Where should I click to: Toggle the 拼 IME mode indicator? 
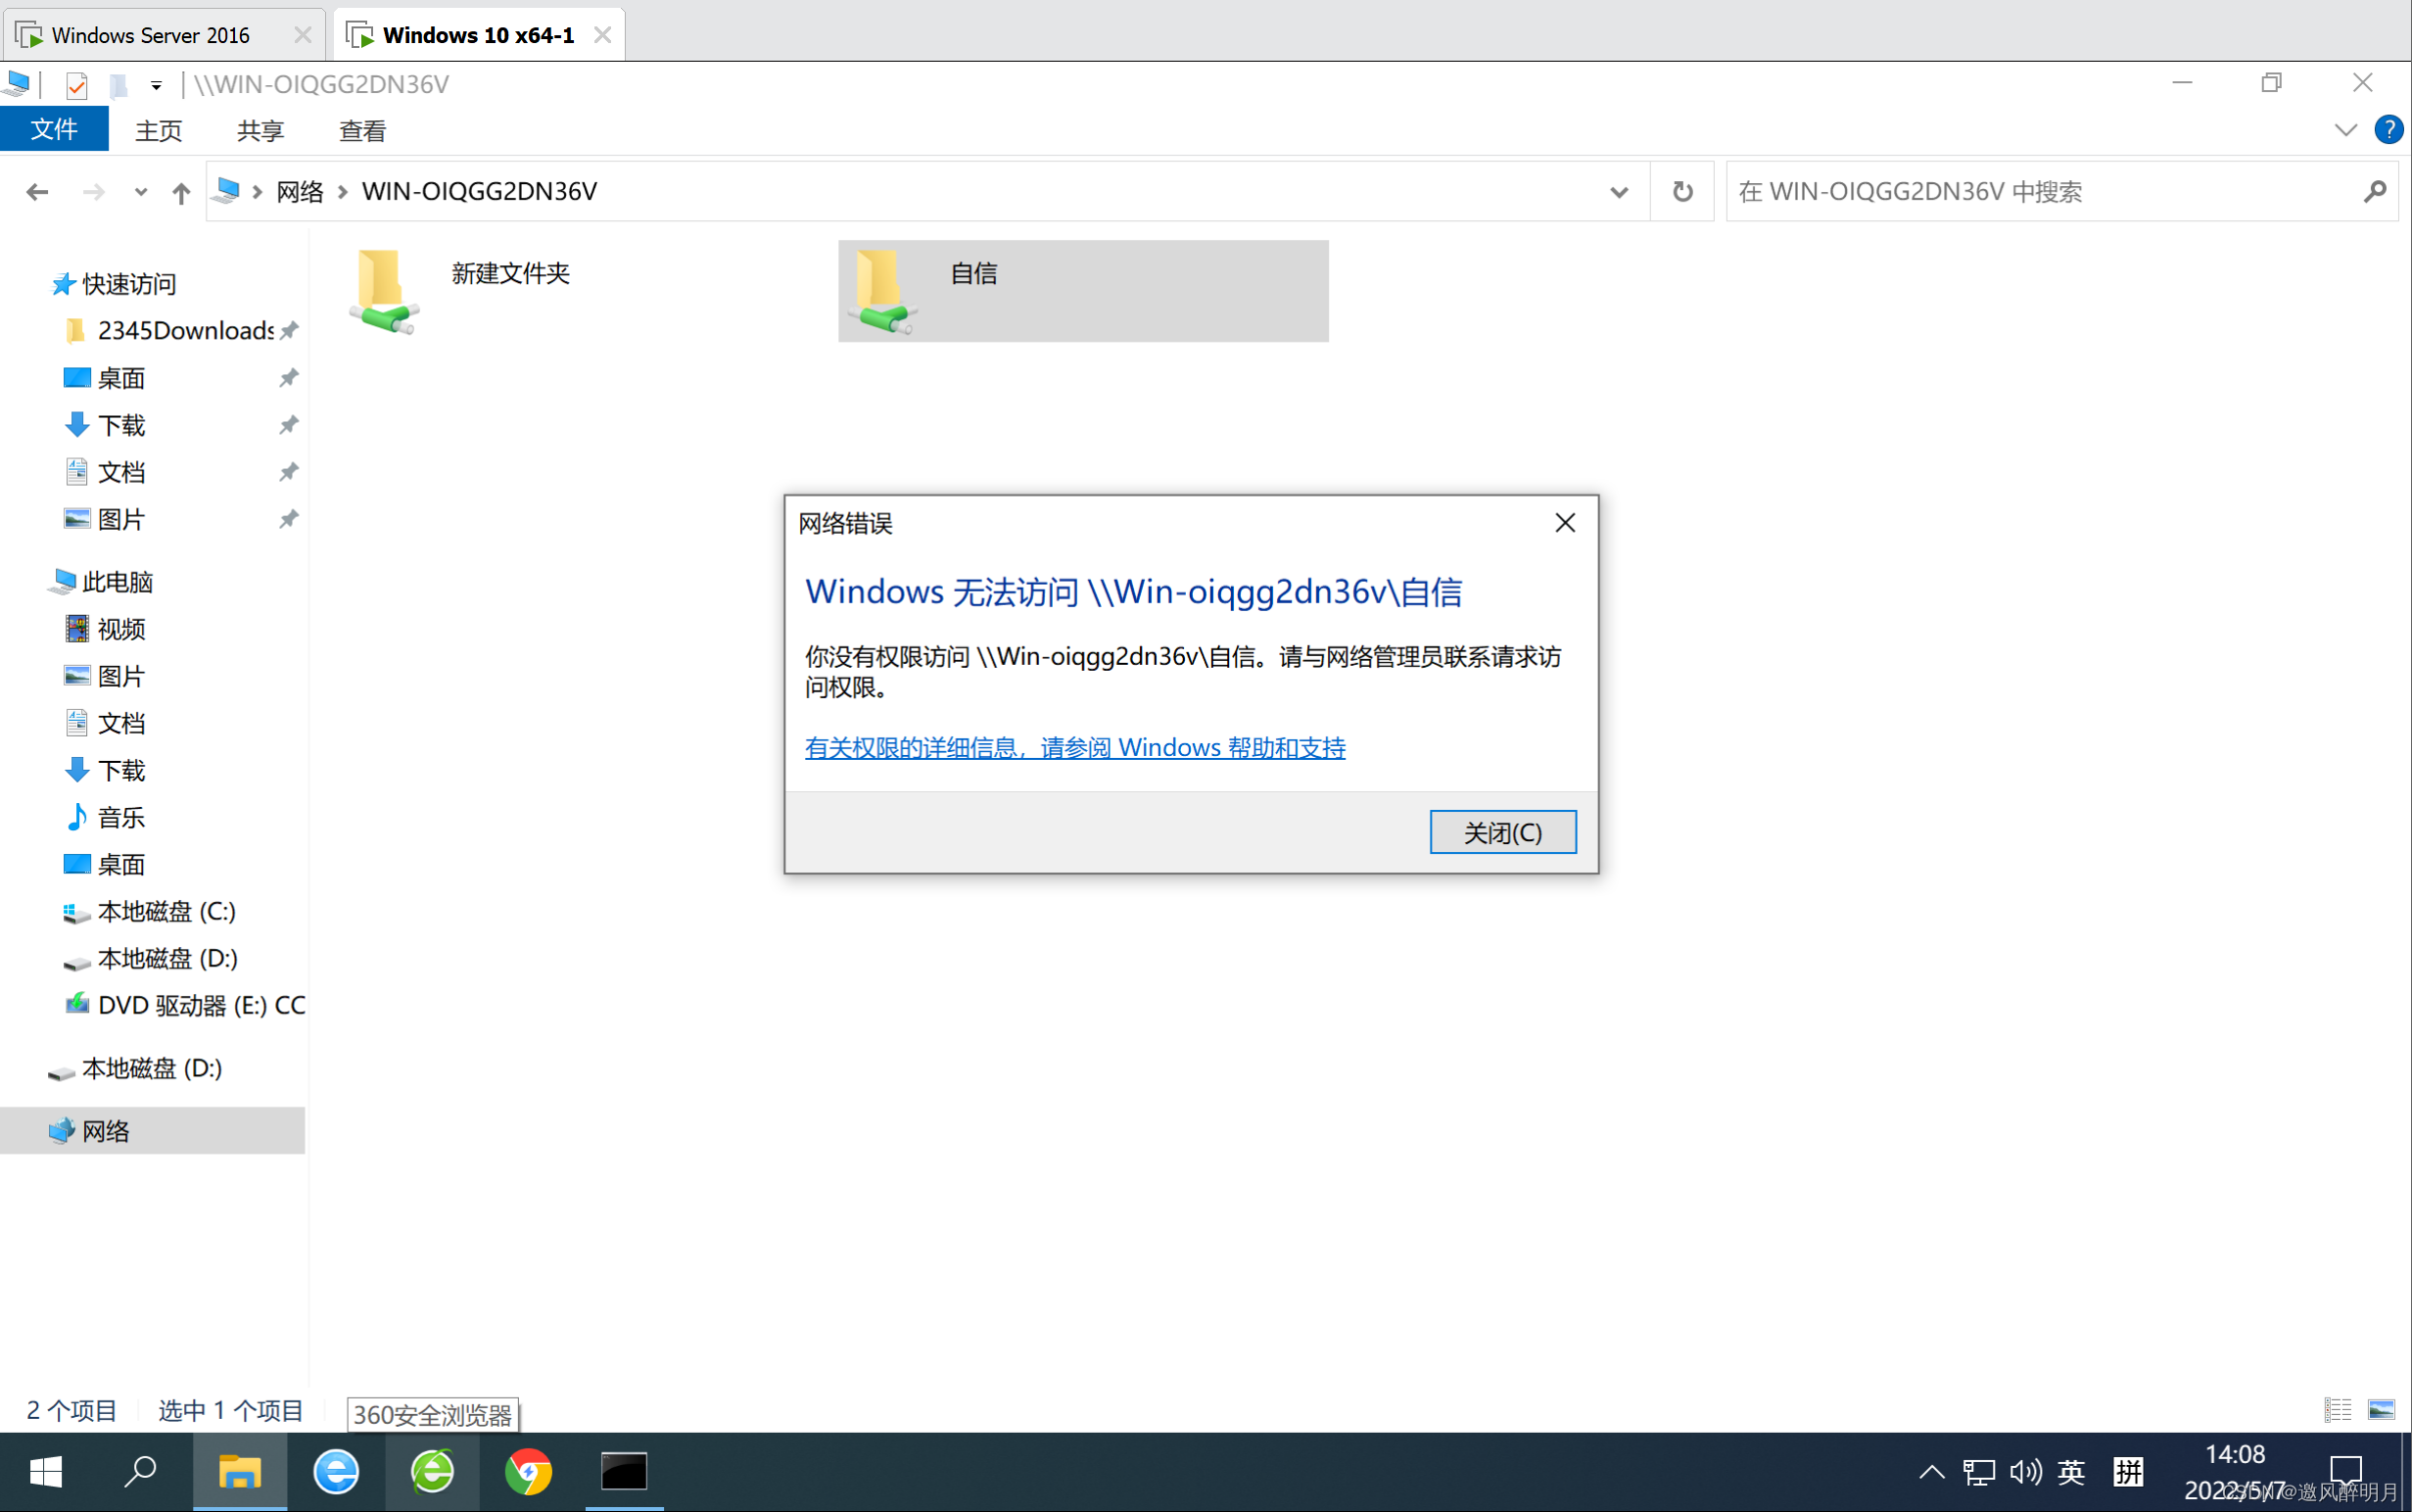(2128, 1471)
